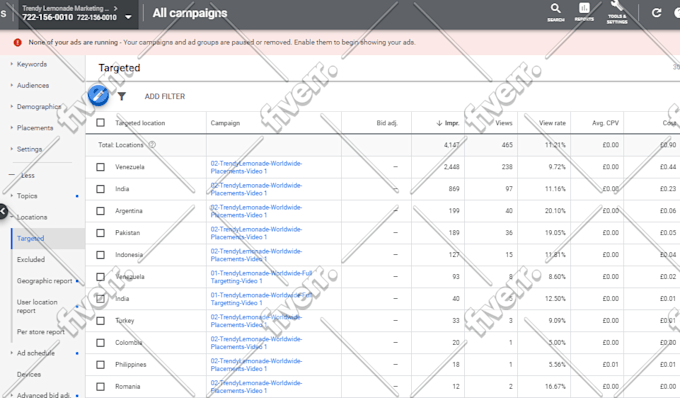Screen dimensions: 680x398
Task: Click the blue pencil edit button
Action: 98,95
